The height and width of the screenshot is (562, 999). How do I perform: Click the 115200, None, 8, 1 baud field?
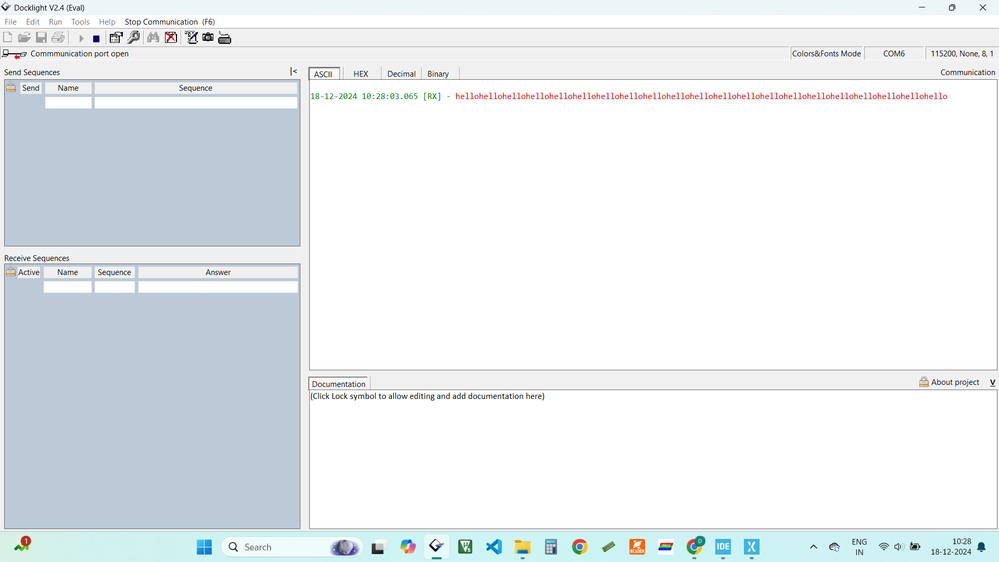(961, 54)
